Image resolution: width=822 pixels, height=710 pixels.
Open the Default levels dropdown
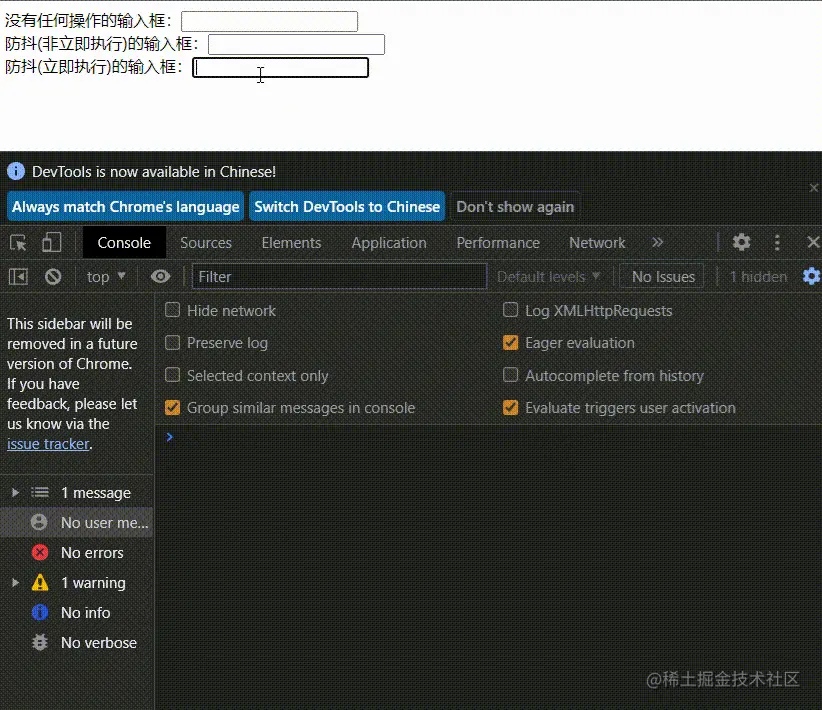click(x=548, y=276)
